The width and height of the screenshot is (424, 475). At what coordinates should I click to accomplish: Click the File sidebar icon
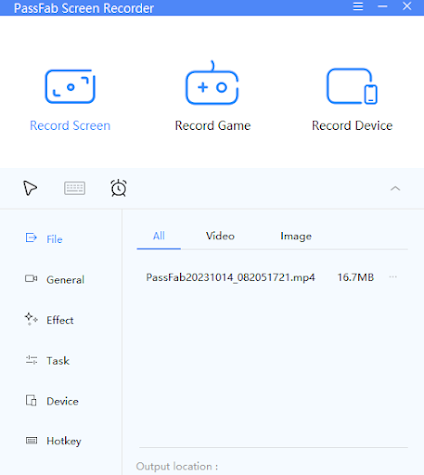tap(31, 238)
